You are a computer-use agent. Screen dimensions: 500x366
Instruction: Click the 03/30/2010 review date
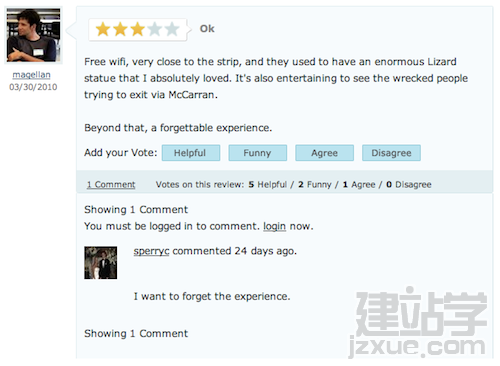coord(33,87)
